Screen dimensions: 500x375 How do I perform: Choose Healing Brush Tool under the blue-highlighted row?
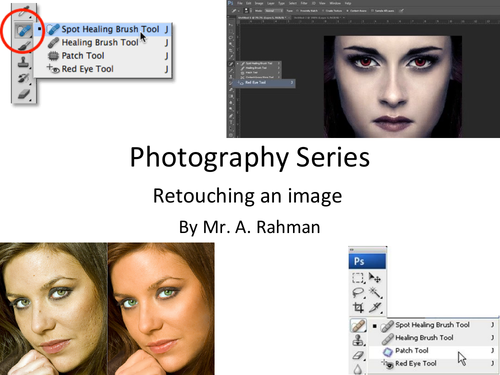tap(103, 42)
